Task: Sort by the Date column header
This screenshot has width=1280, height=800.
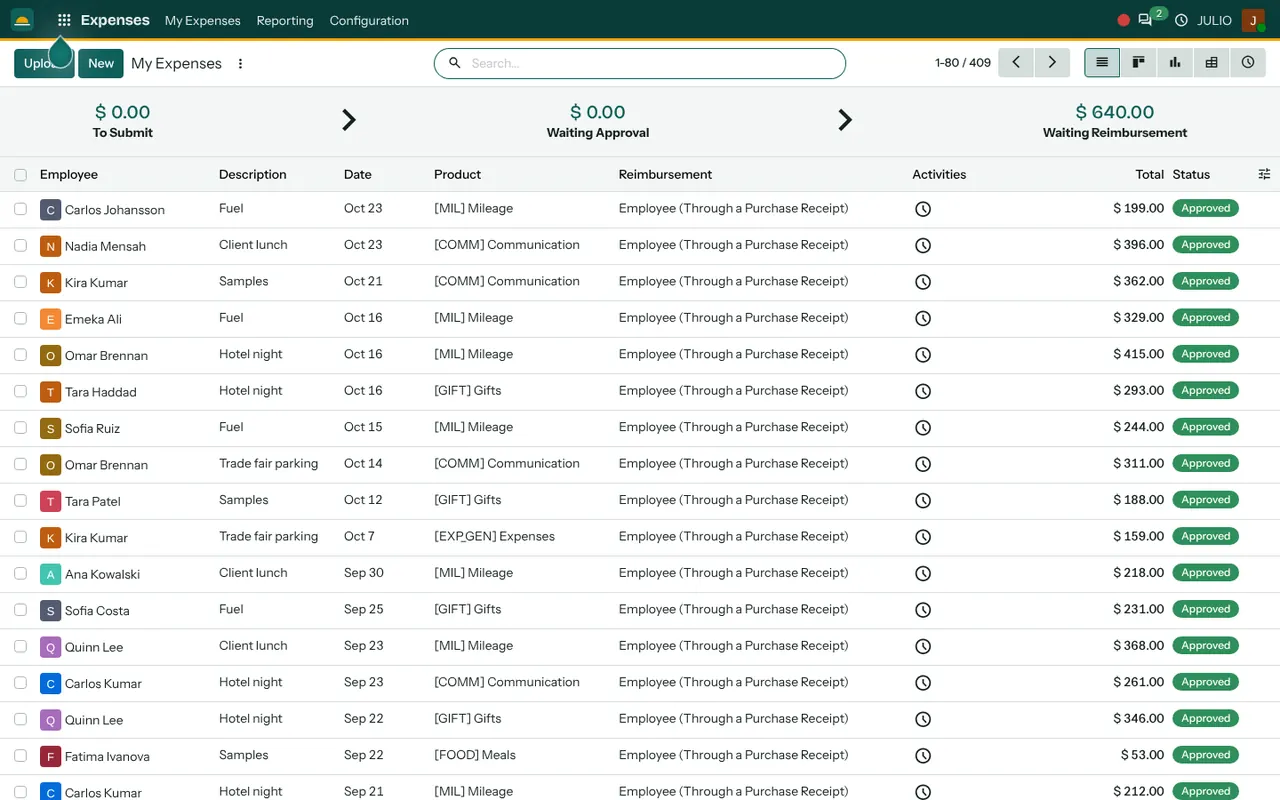Action: coord(358,174)
